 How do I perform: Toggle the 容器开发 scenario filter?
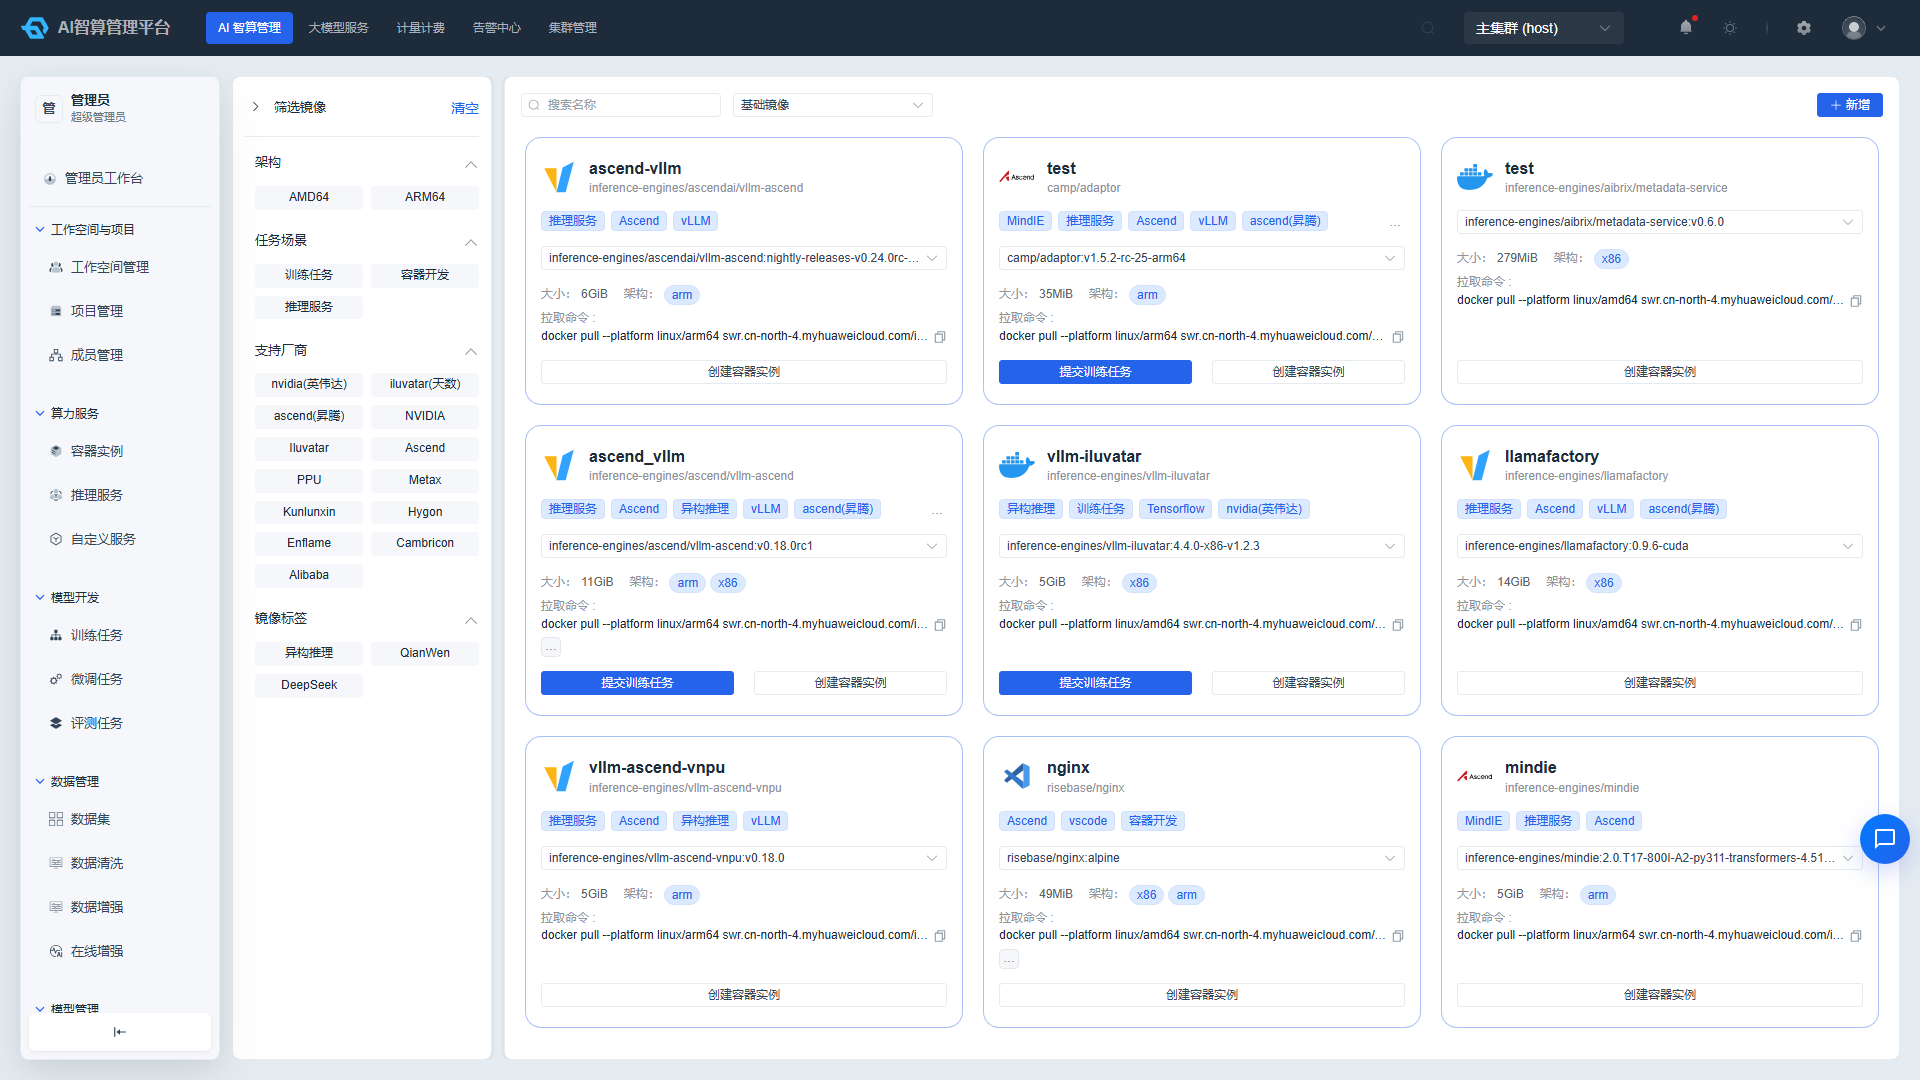click(425, 275)
